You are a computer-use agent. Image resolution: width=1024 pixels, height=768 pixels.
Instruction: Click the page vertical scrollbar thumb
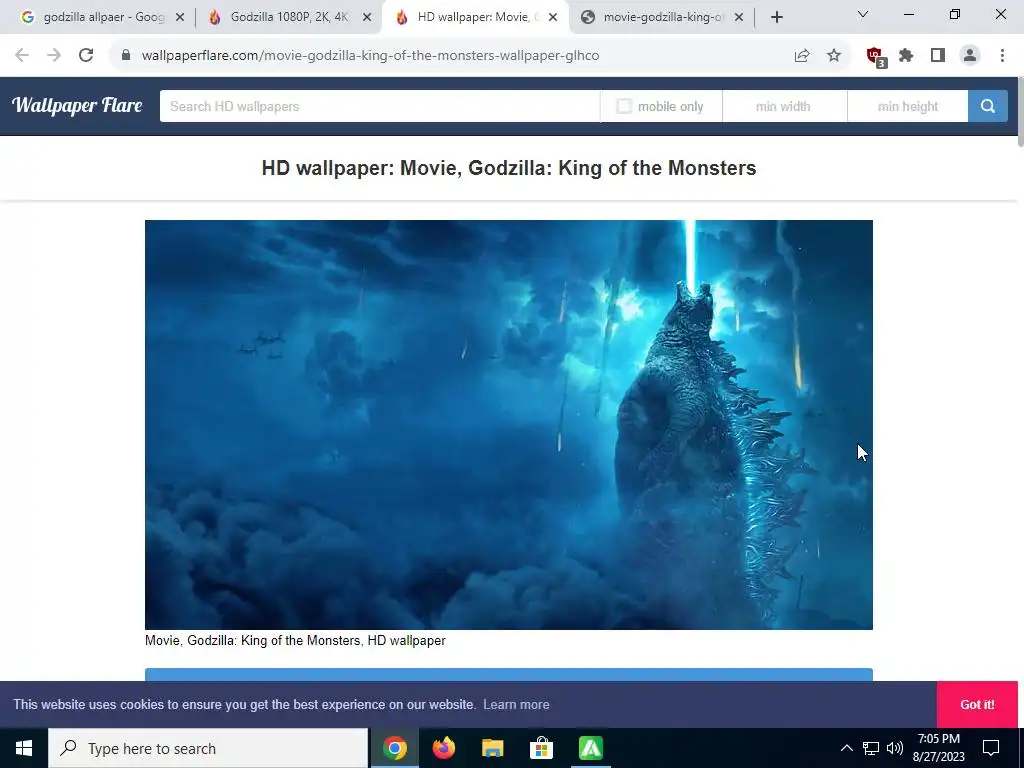(1020, 112)
